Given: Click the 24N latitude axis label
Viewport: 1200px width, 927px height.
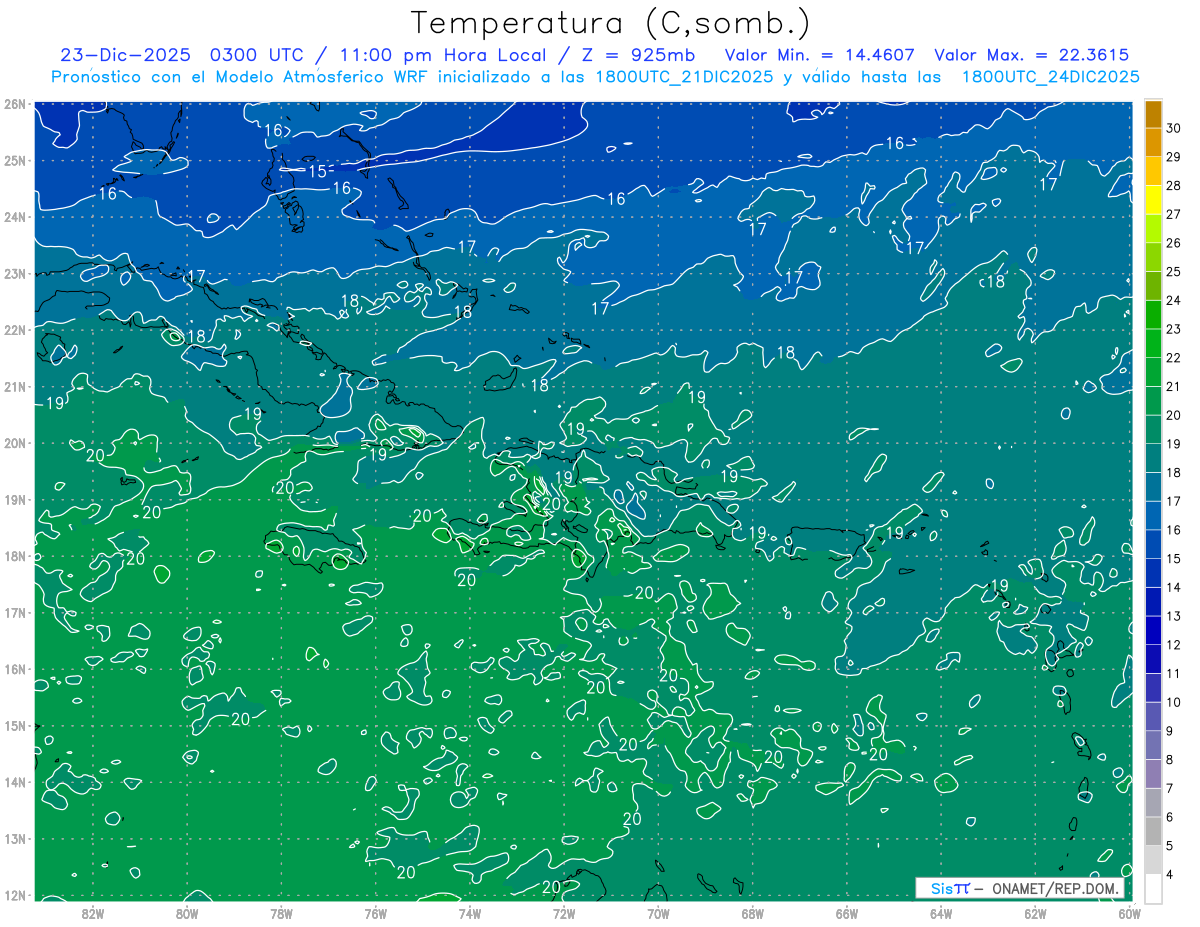Looking at the screenshot, I should pyautogui.click(x=15, y=217).
